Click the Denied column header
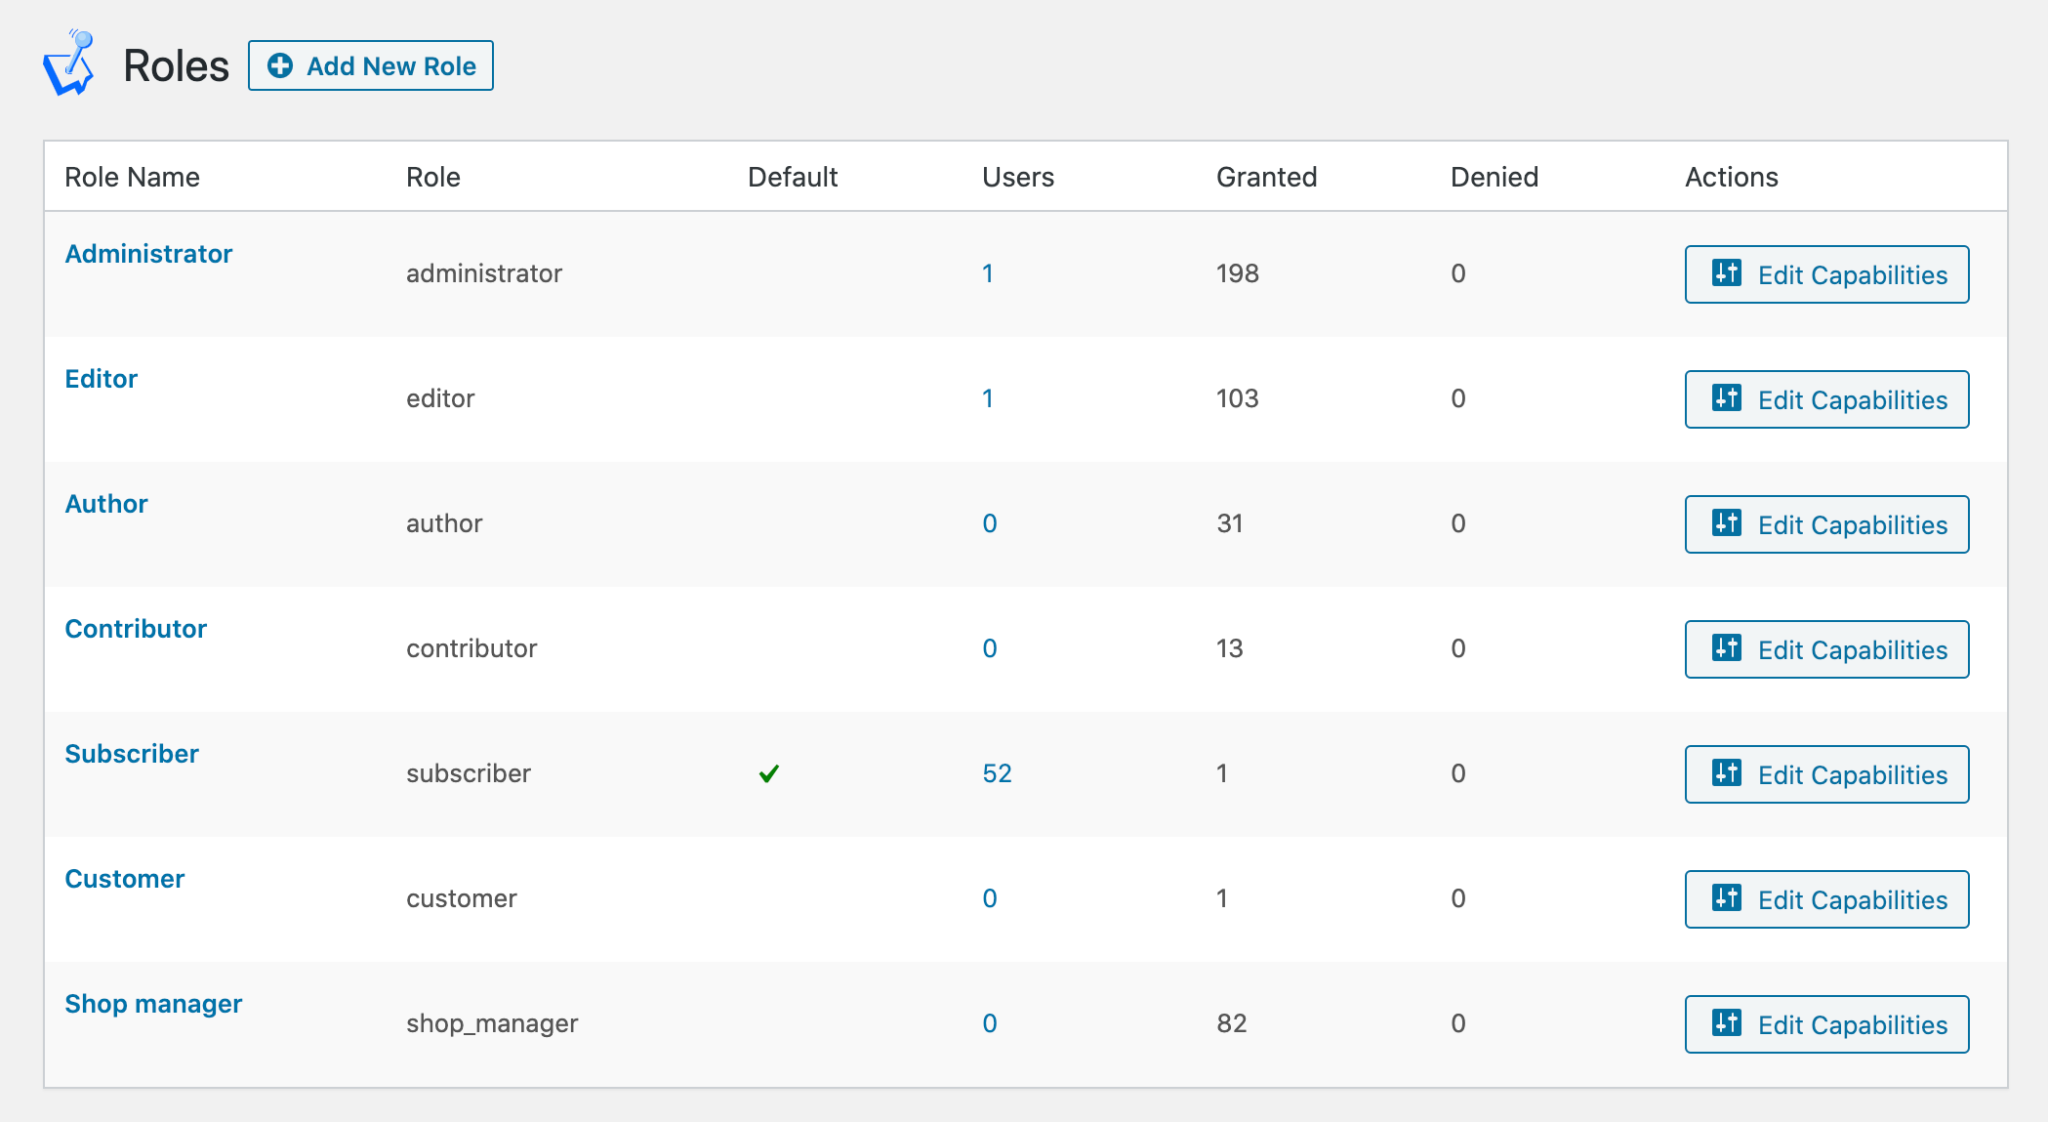2048x1122 pixels. pyautogui.click(x=1494, y=177)
